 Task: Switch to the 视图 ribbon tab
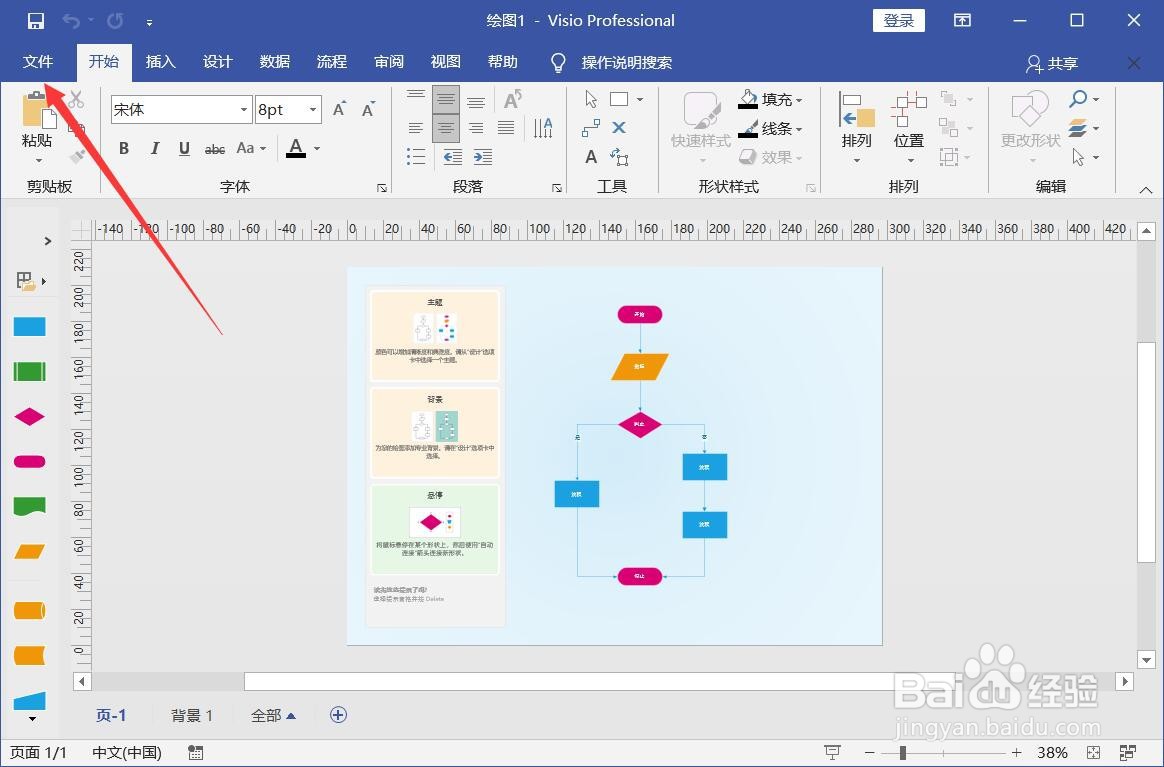(x=445, y=62)
